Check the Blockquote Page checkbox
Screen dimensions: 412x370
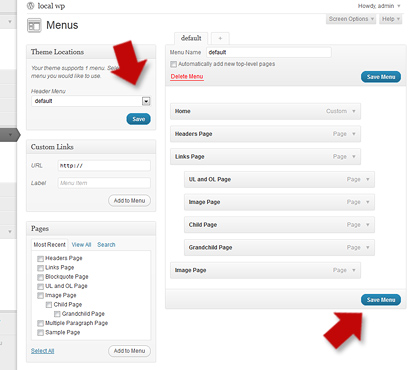[40, 277]
